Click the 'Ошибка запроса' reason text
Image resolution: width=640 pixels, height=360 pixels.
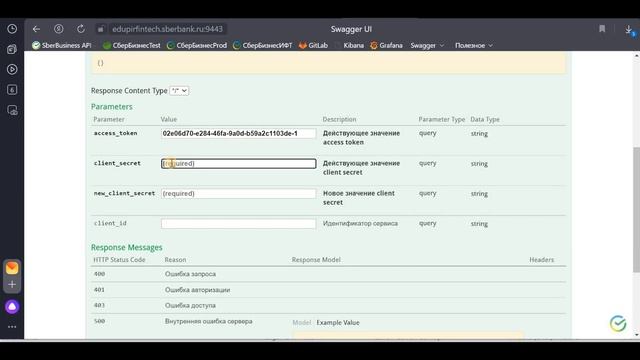point(190,274)
